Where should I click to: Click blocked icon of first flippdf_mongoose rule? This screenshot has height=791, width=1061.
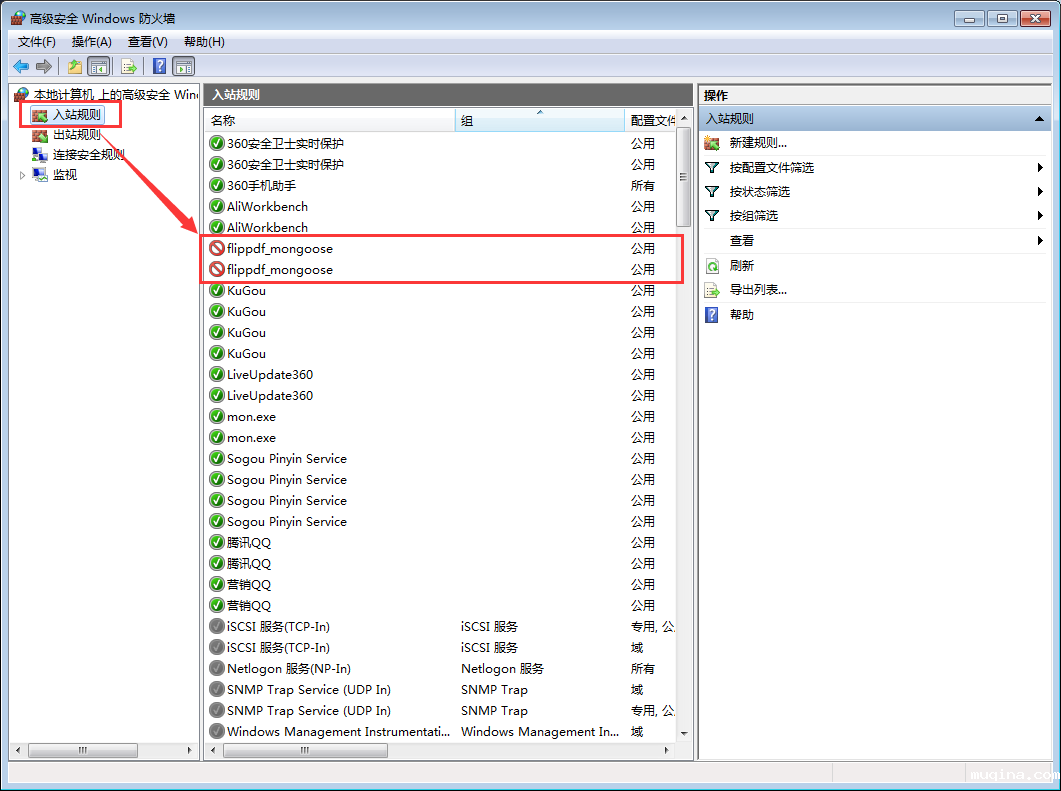(217, 248)
